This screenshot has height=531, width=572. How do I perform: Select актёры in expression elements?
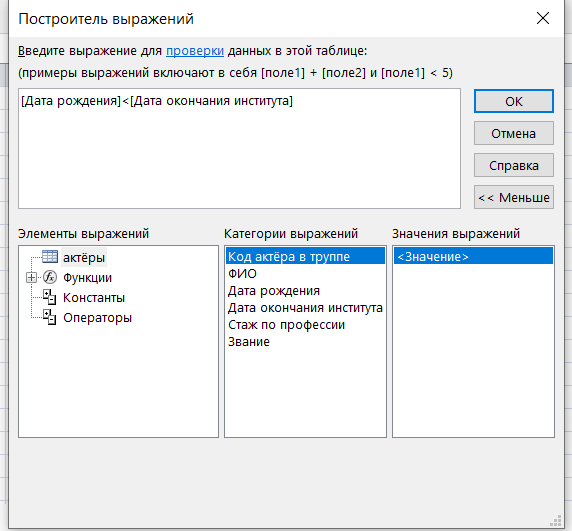(84, 257)
